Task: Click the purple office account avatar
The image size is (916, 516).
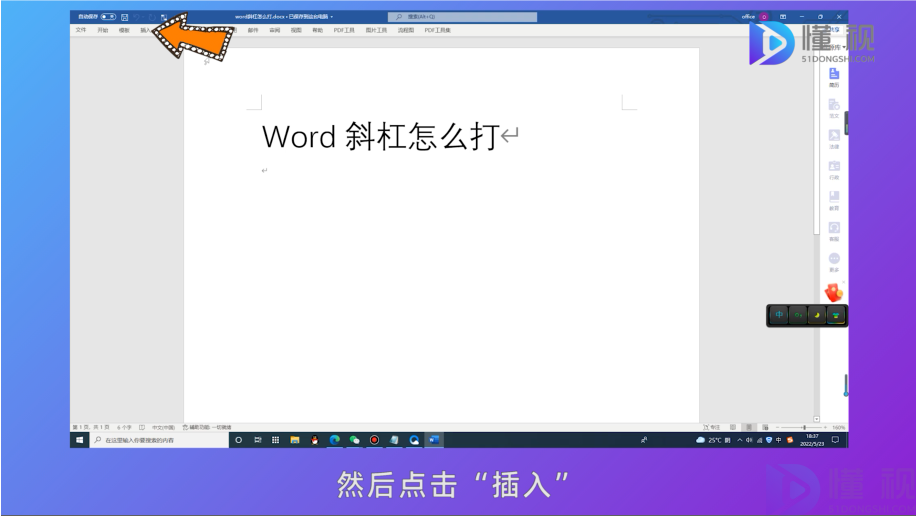Action: point(764,17)
